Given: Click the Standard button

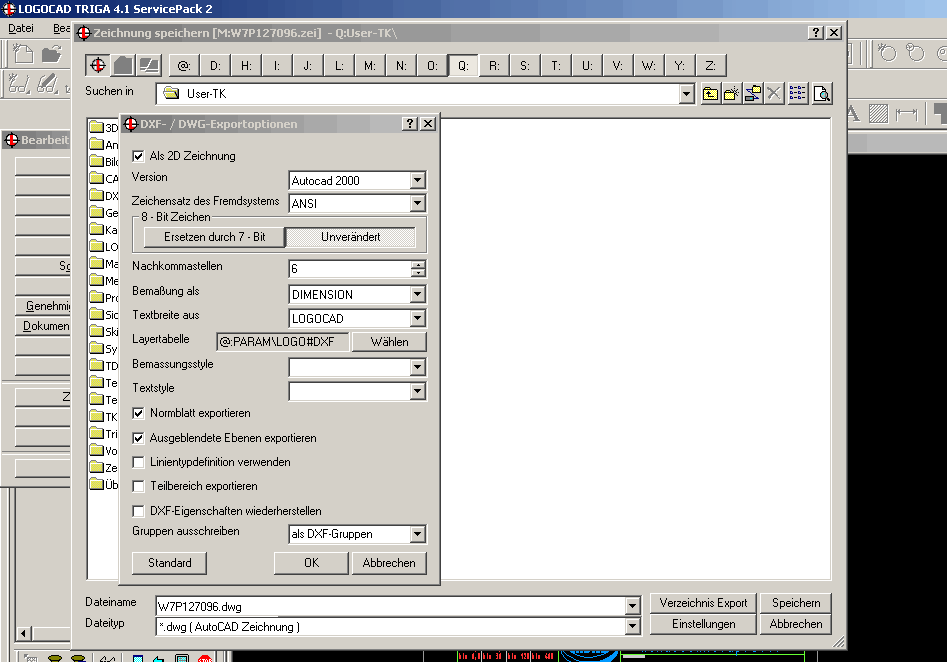Looking at the screenshot, I should coord(170,563).
